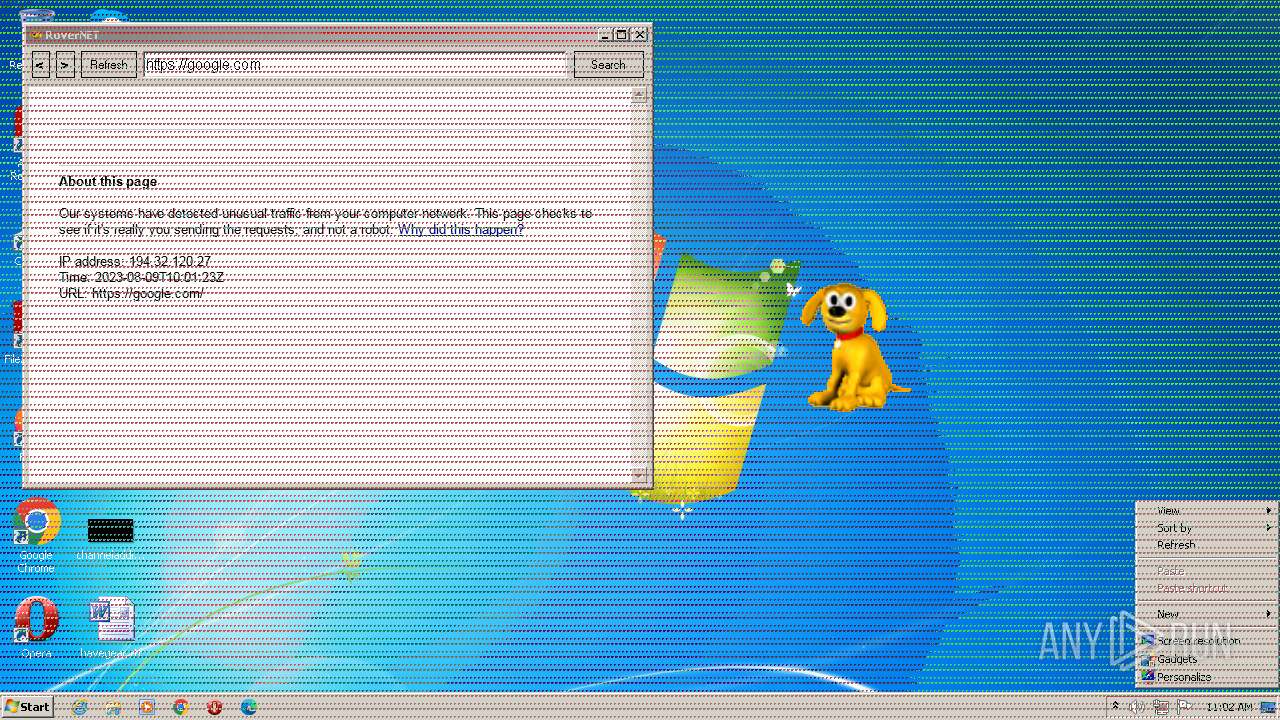This screenshot has width=1280, height=720.
Task: Click the 11:02 AM clock in the tray
Action: [x=1229, y=707]
